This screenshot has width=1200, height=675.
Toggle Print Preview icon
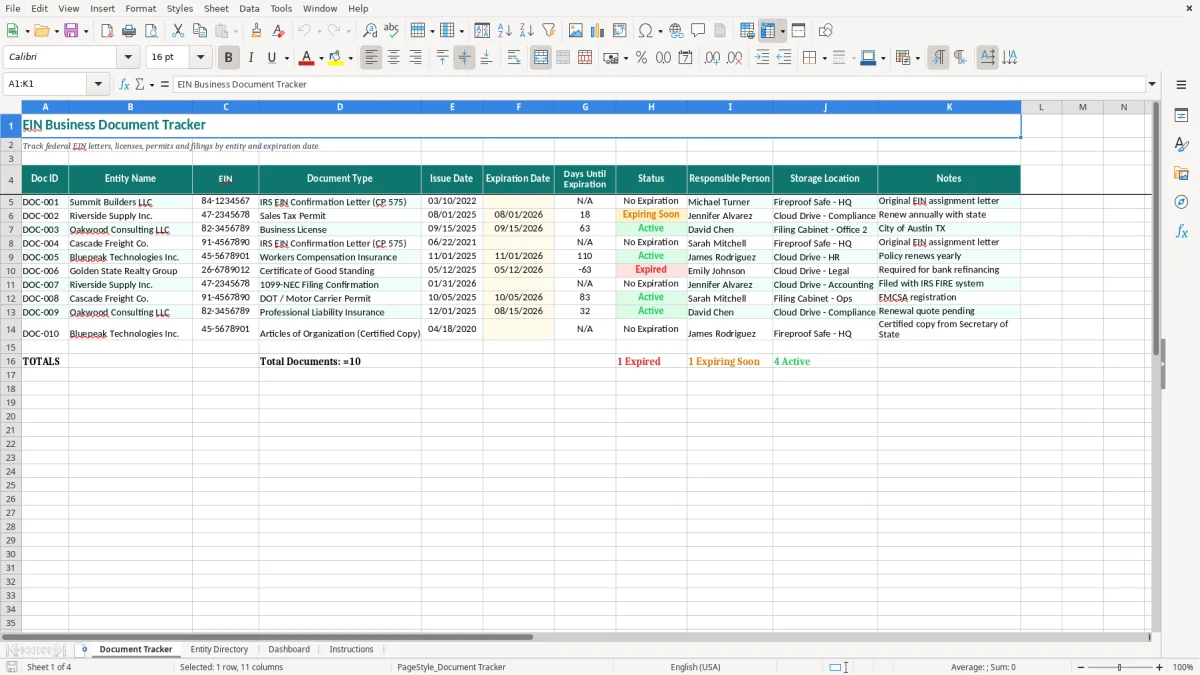click(151, 31)
